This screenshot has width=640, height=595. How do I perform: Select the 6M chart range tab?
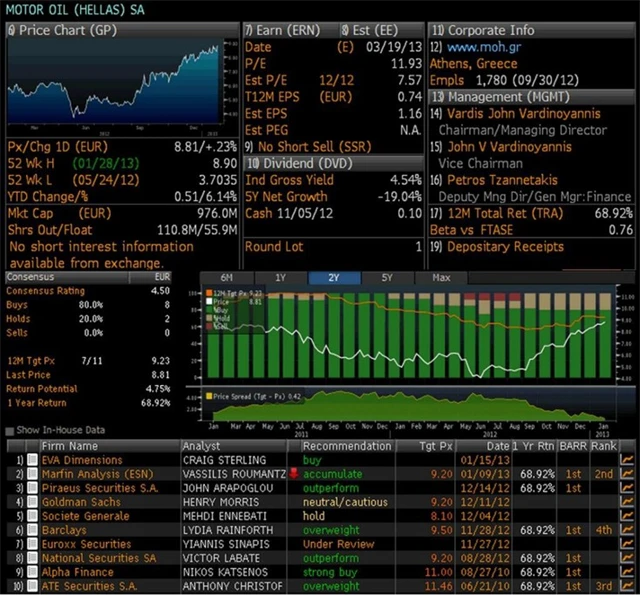pyautogui.click(x=226, y=277)
